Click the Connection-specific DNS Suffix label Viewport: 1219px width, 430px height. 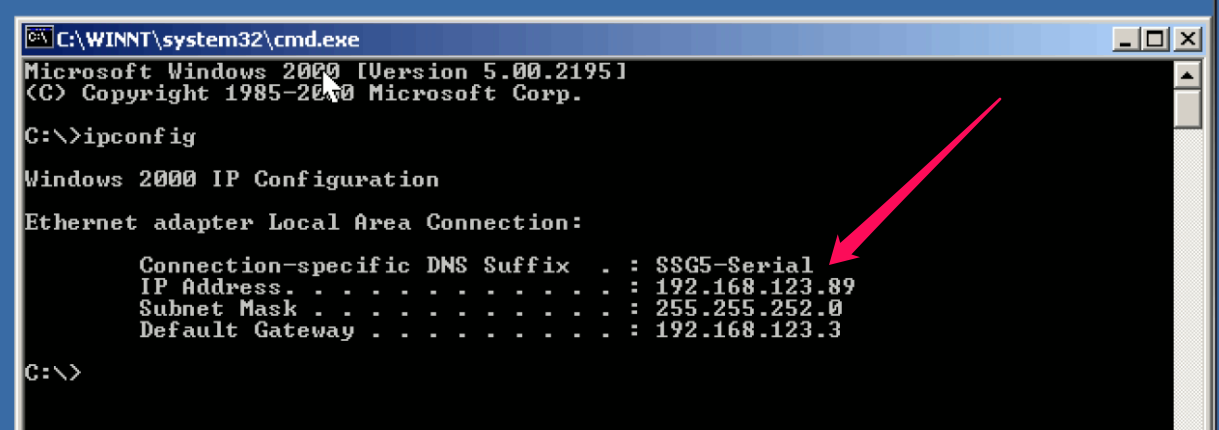[x=354, y=266]
